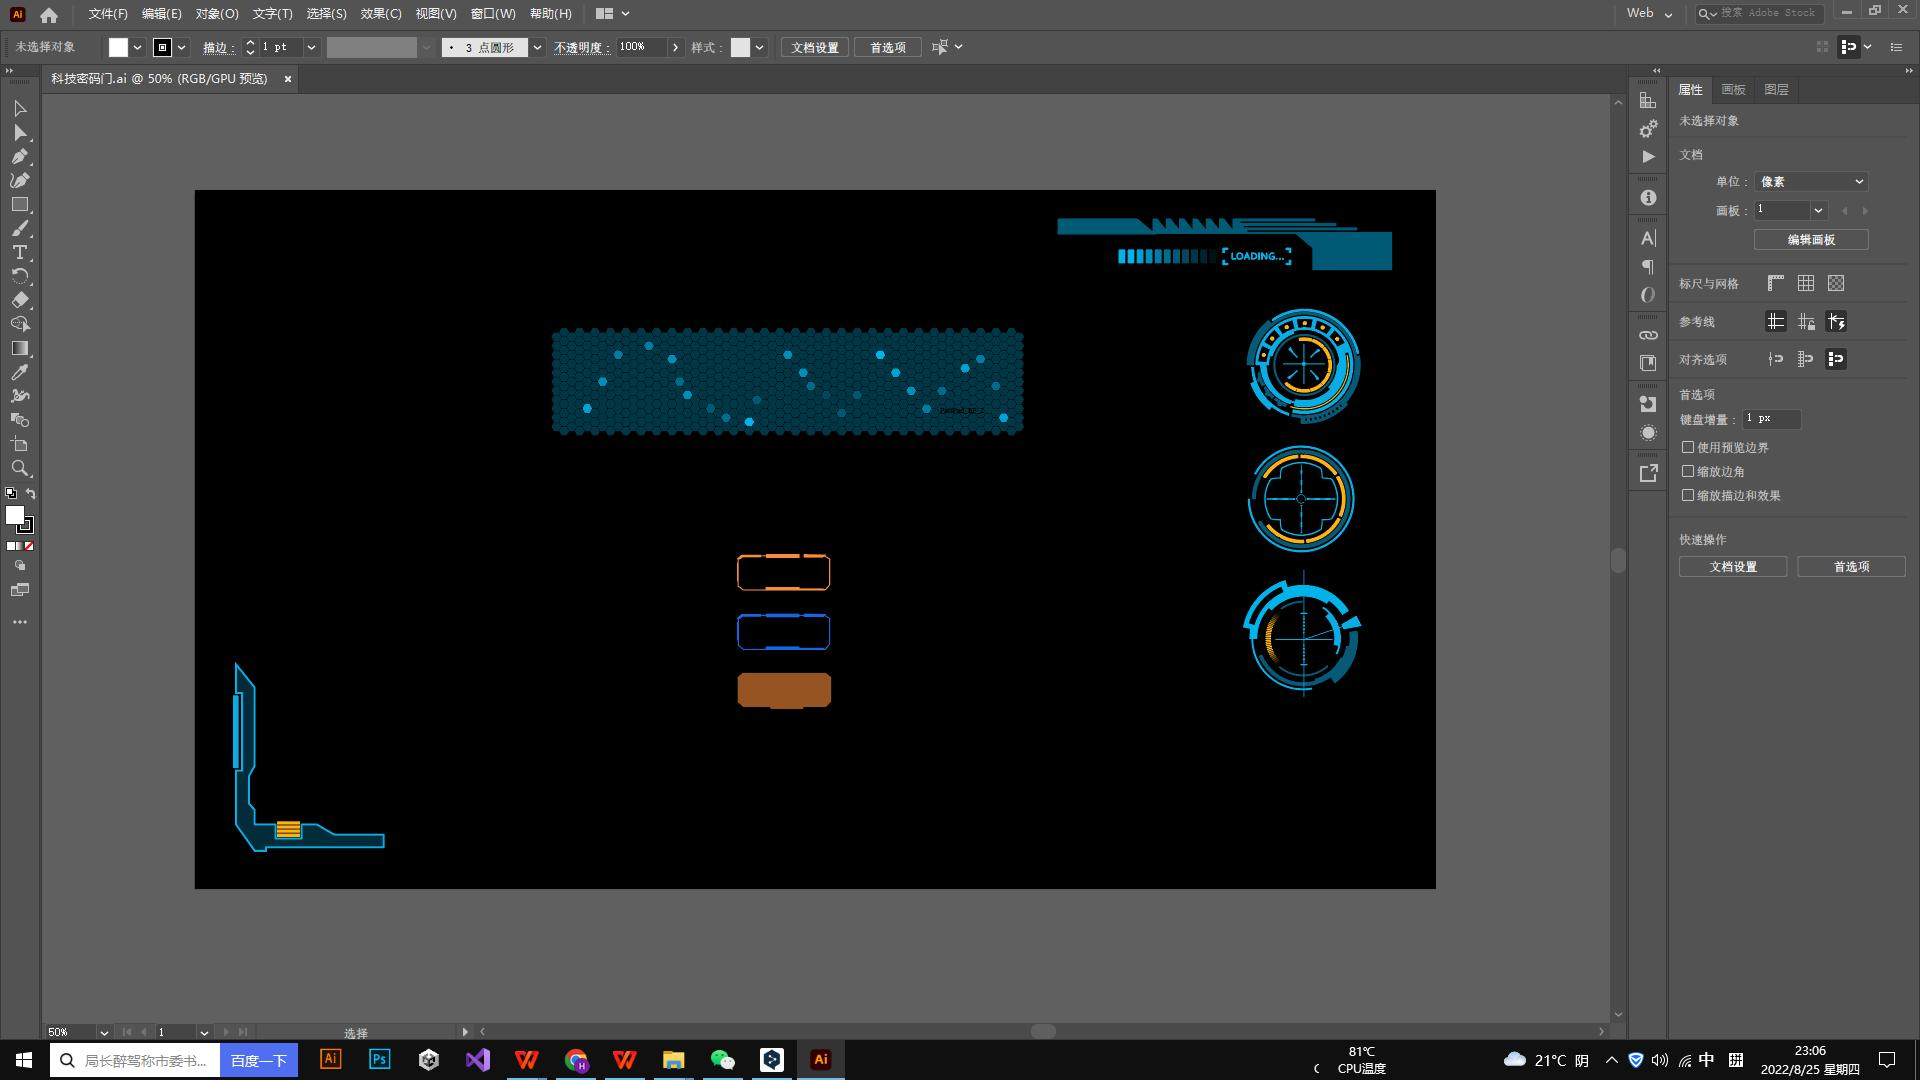Open the collapsed Info panel icon
Screen dimensions: 1920x1080
[x=1648, y=198]
